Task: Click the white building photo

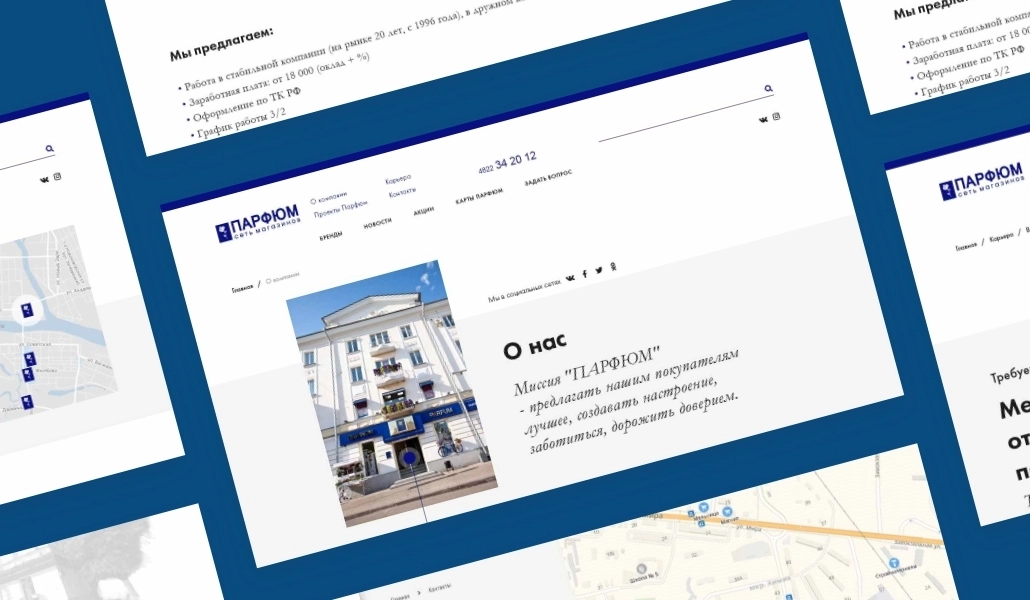Action: (x=392, y=395)
